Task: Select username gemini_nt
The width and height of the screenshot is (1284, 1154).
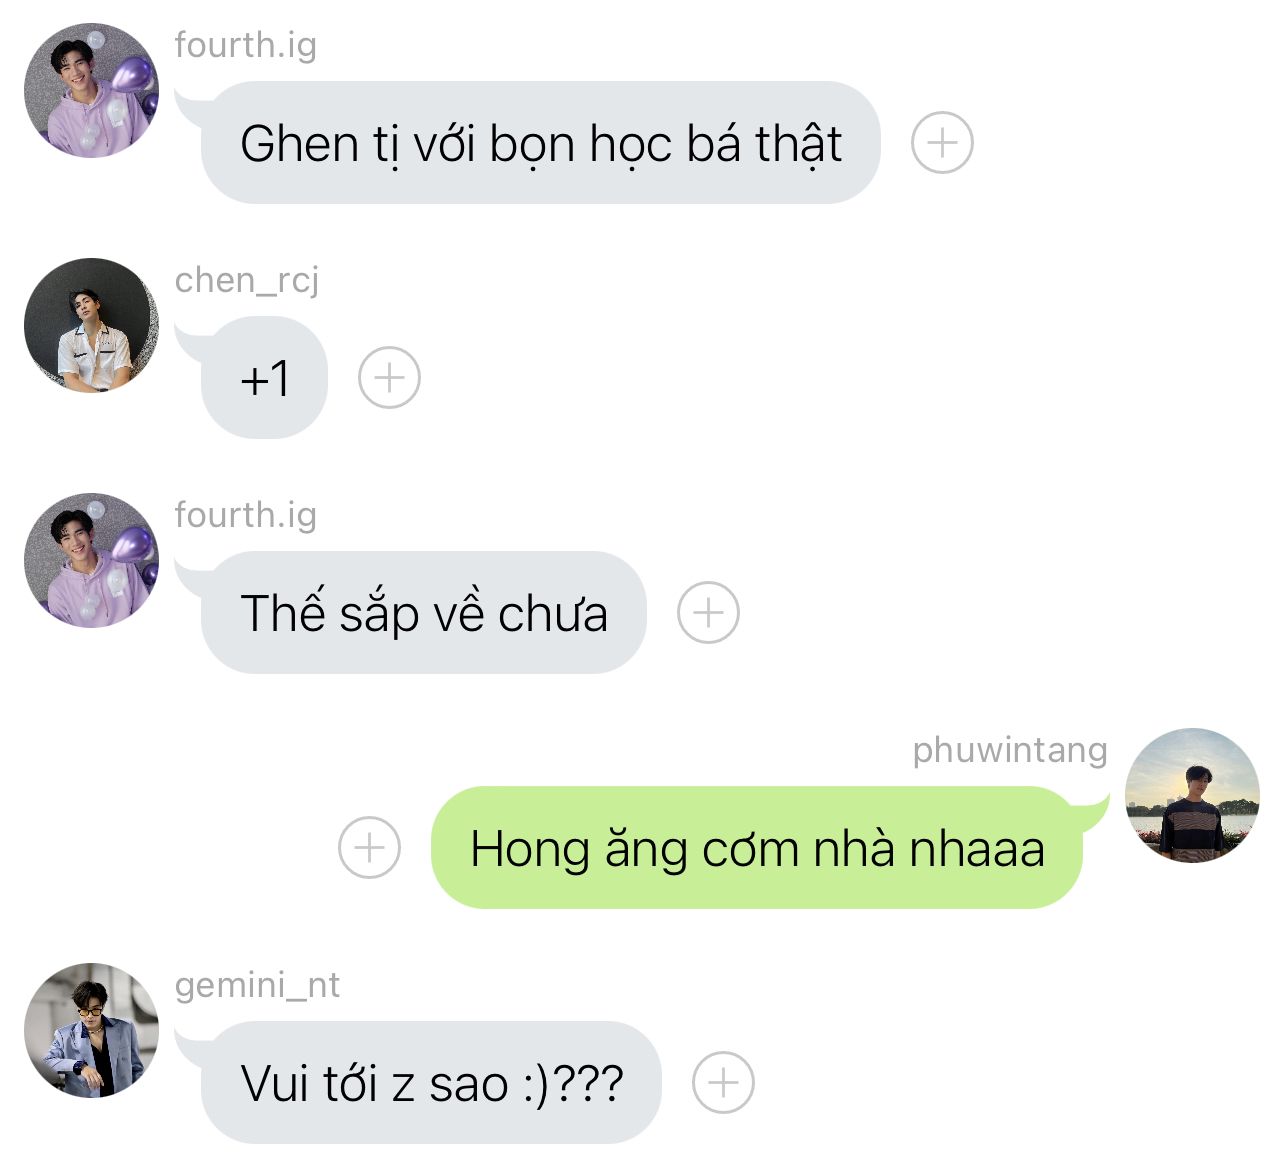Action: 257,986
